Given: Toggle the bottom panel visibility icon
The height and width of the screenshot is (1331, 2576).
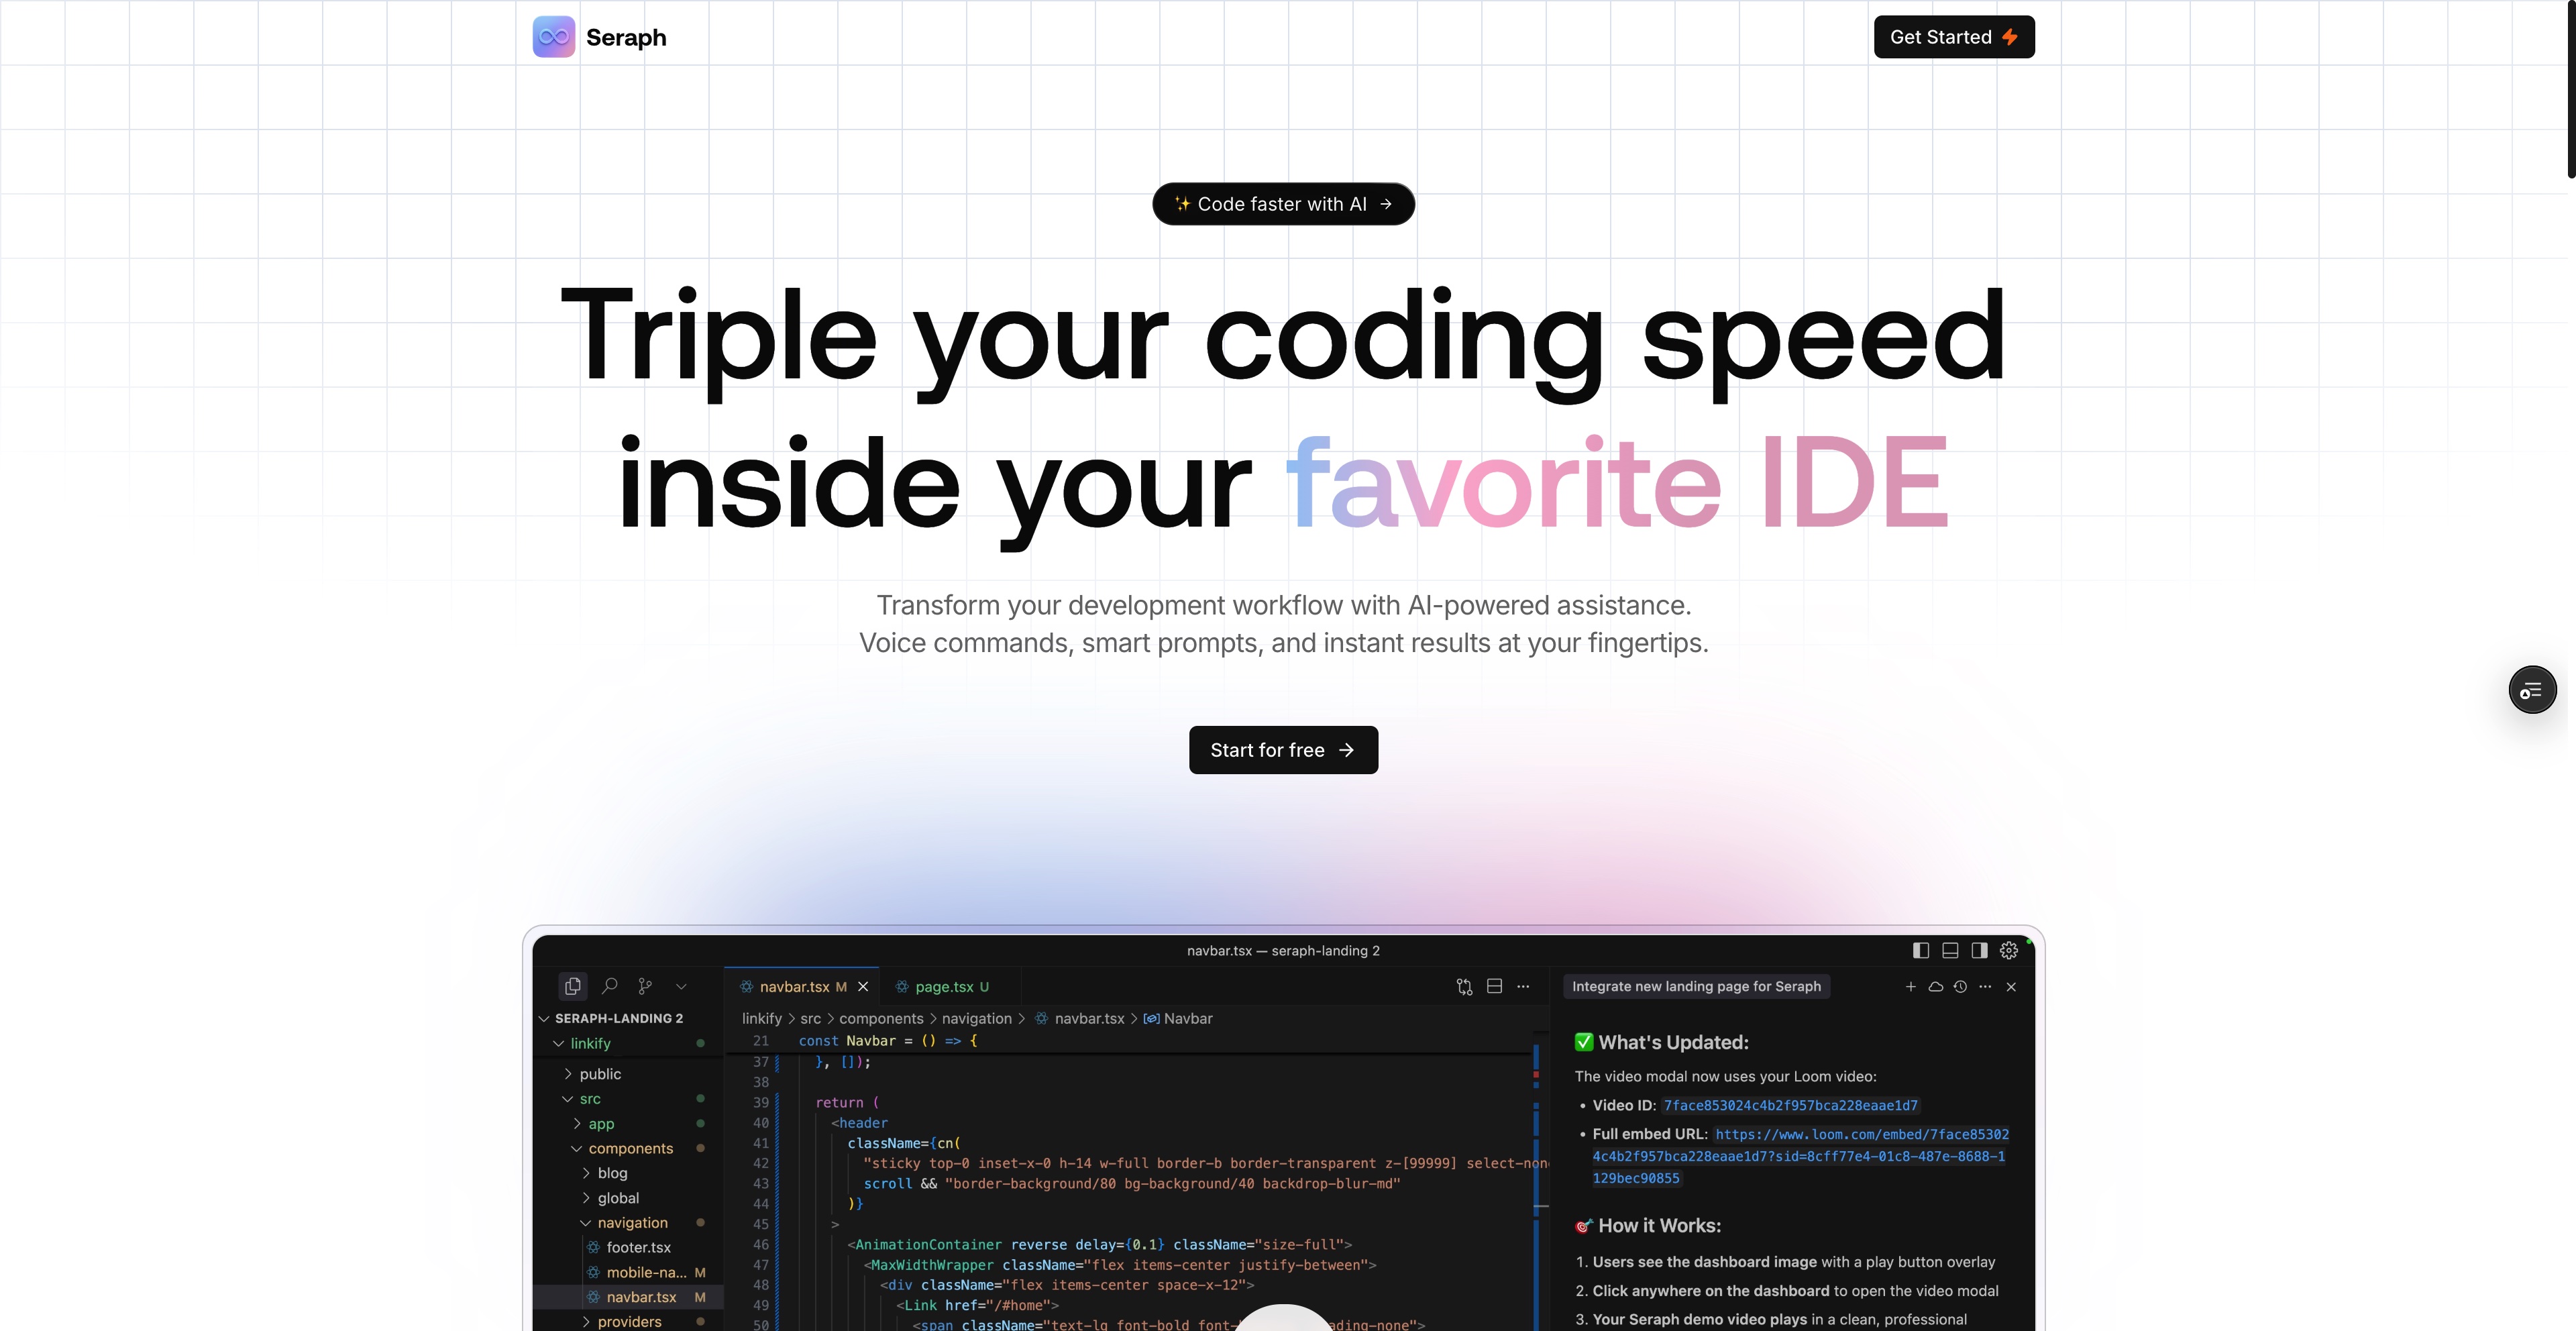Looking at the screenshot, I should 1950,950.
